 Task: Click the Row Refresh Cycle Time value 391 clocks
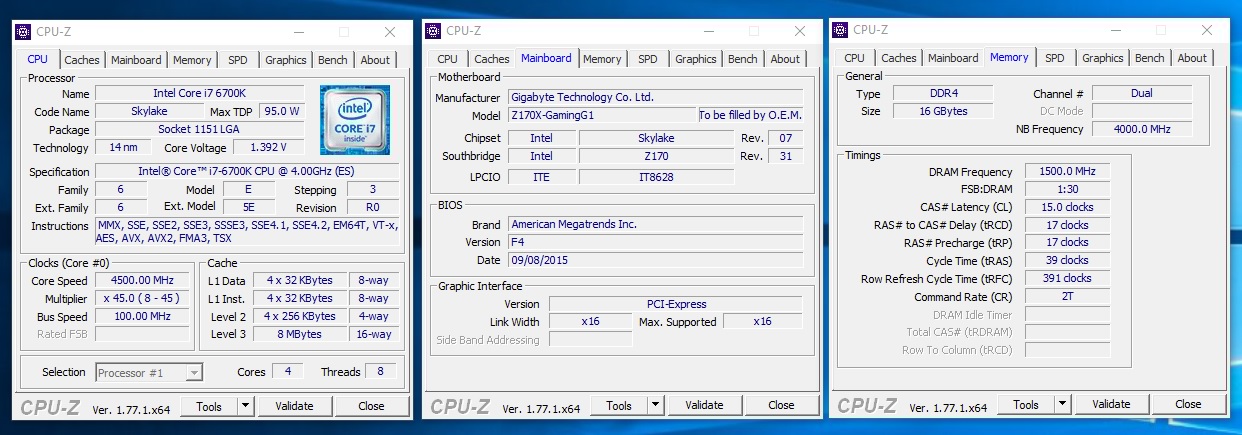1068,279
